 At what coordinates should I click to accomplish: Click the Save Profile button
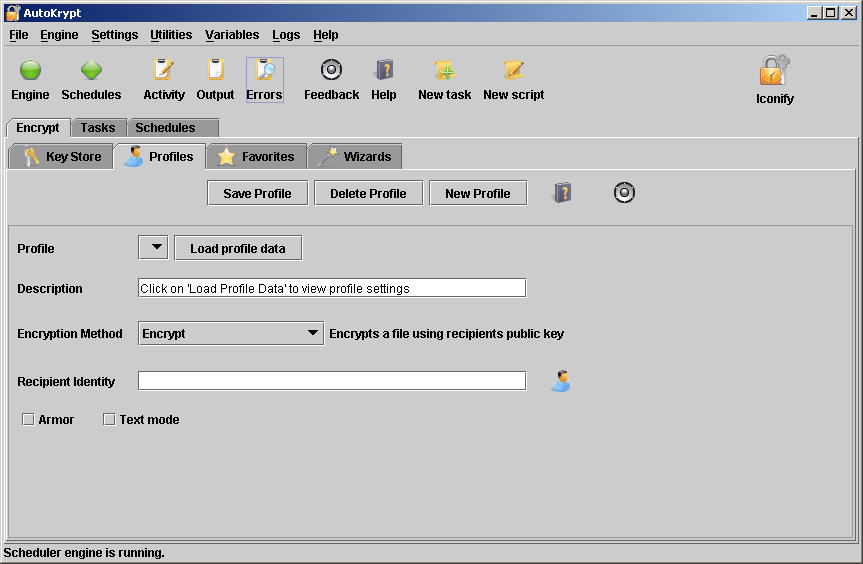point(258,193)
